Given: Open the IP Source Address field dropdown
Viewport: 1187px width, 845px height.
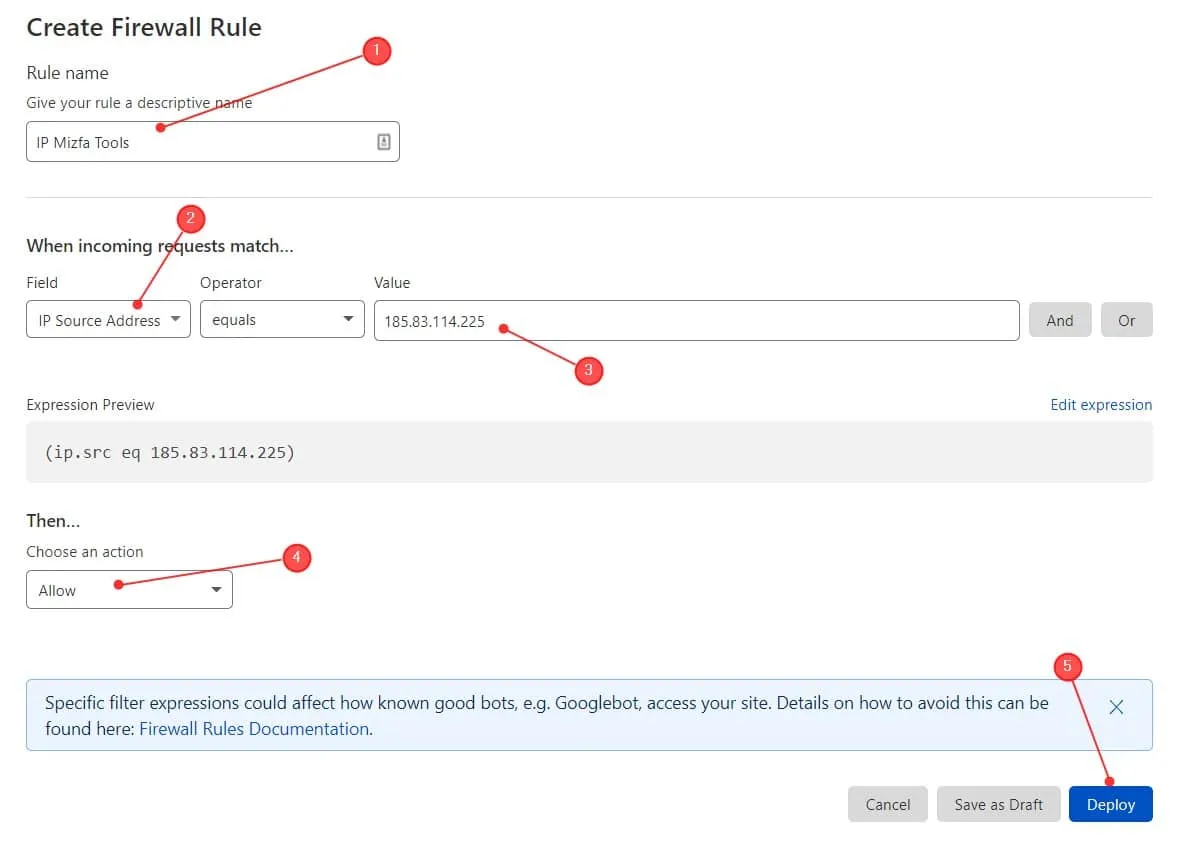Looking at the screenshot, I should (x=108, y=320).
